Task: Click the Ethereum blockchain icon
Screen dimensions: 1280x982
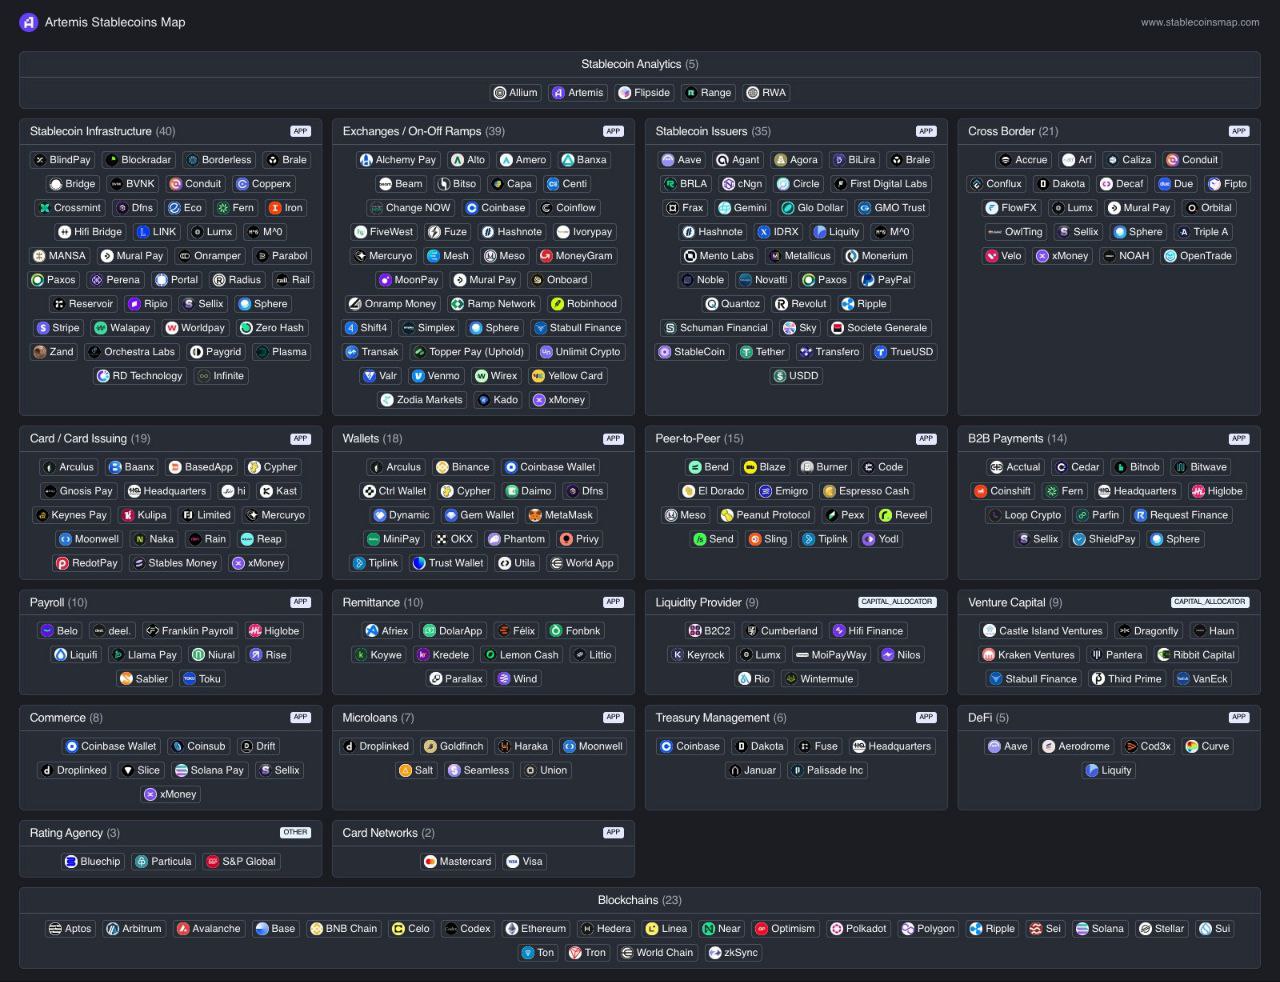Action: coord(511,929)
